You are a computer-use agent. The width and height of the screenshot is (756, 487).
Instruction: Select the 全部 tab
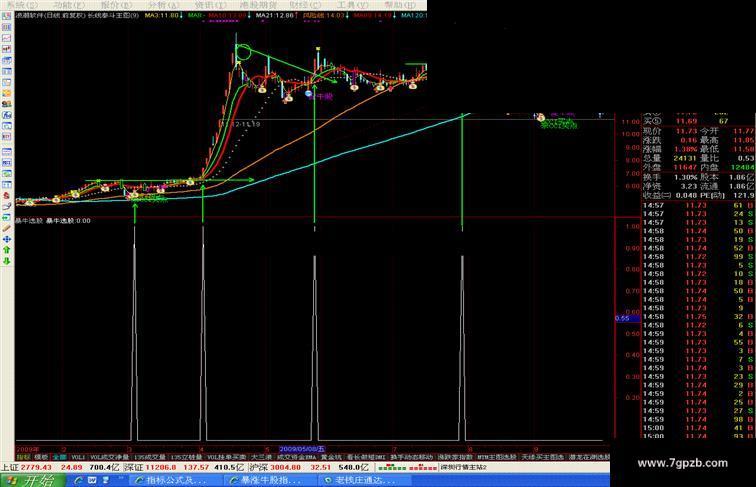(59, 457)
